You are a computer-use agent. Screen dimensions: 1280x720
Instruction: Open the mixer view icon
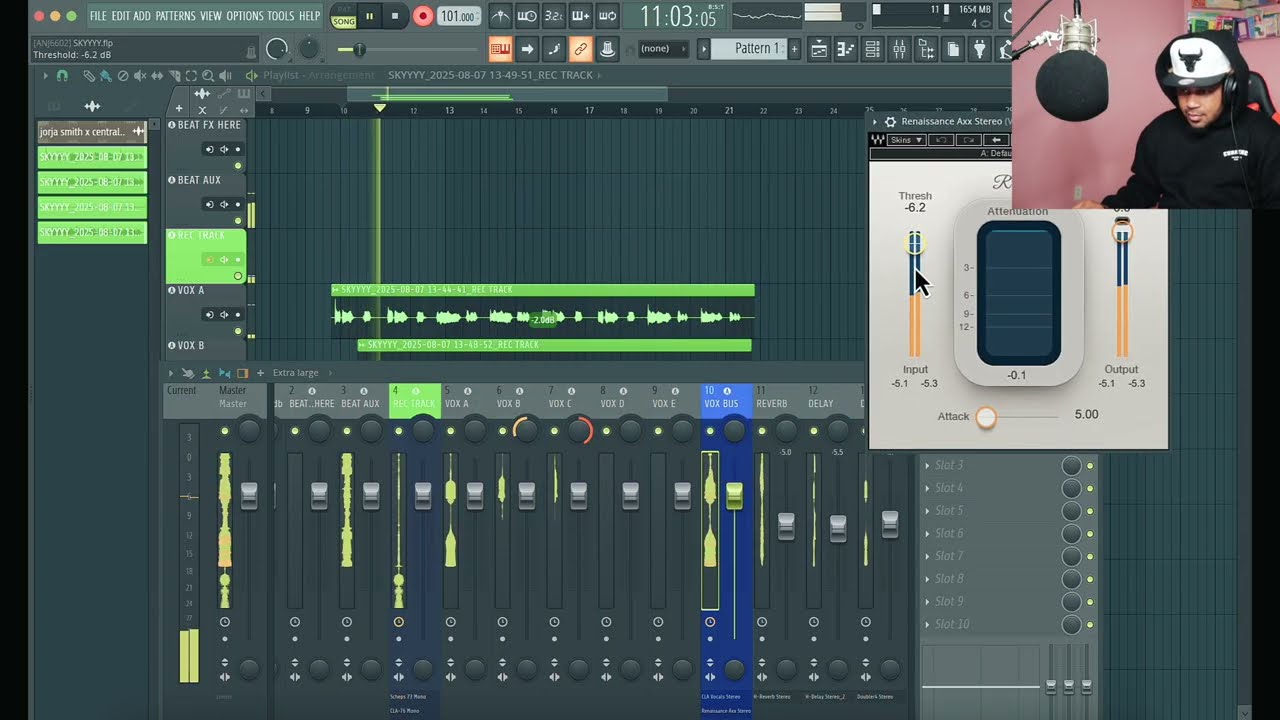pos(899,48)
